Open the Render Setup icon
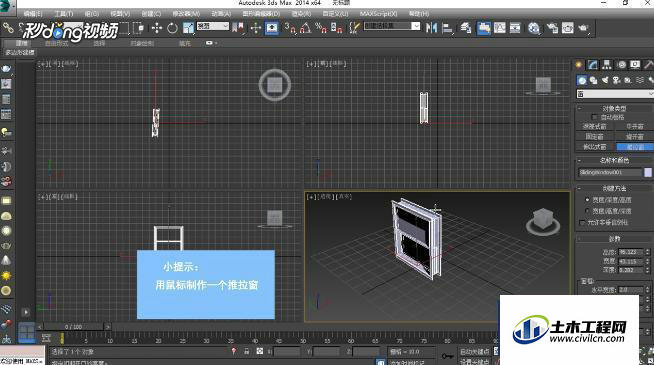Viewport: 654px width, 365px height. pyautogui.click(x=552, y=28)
